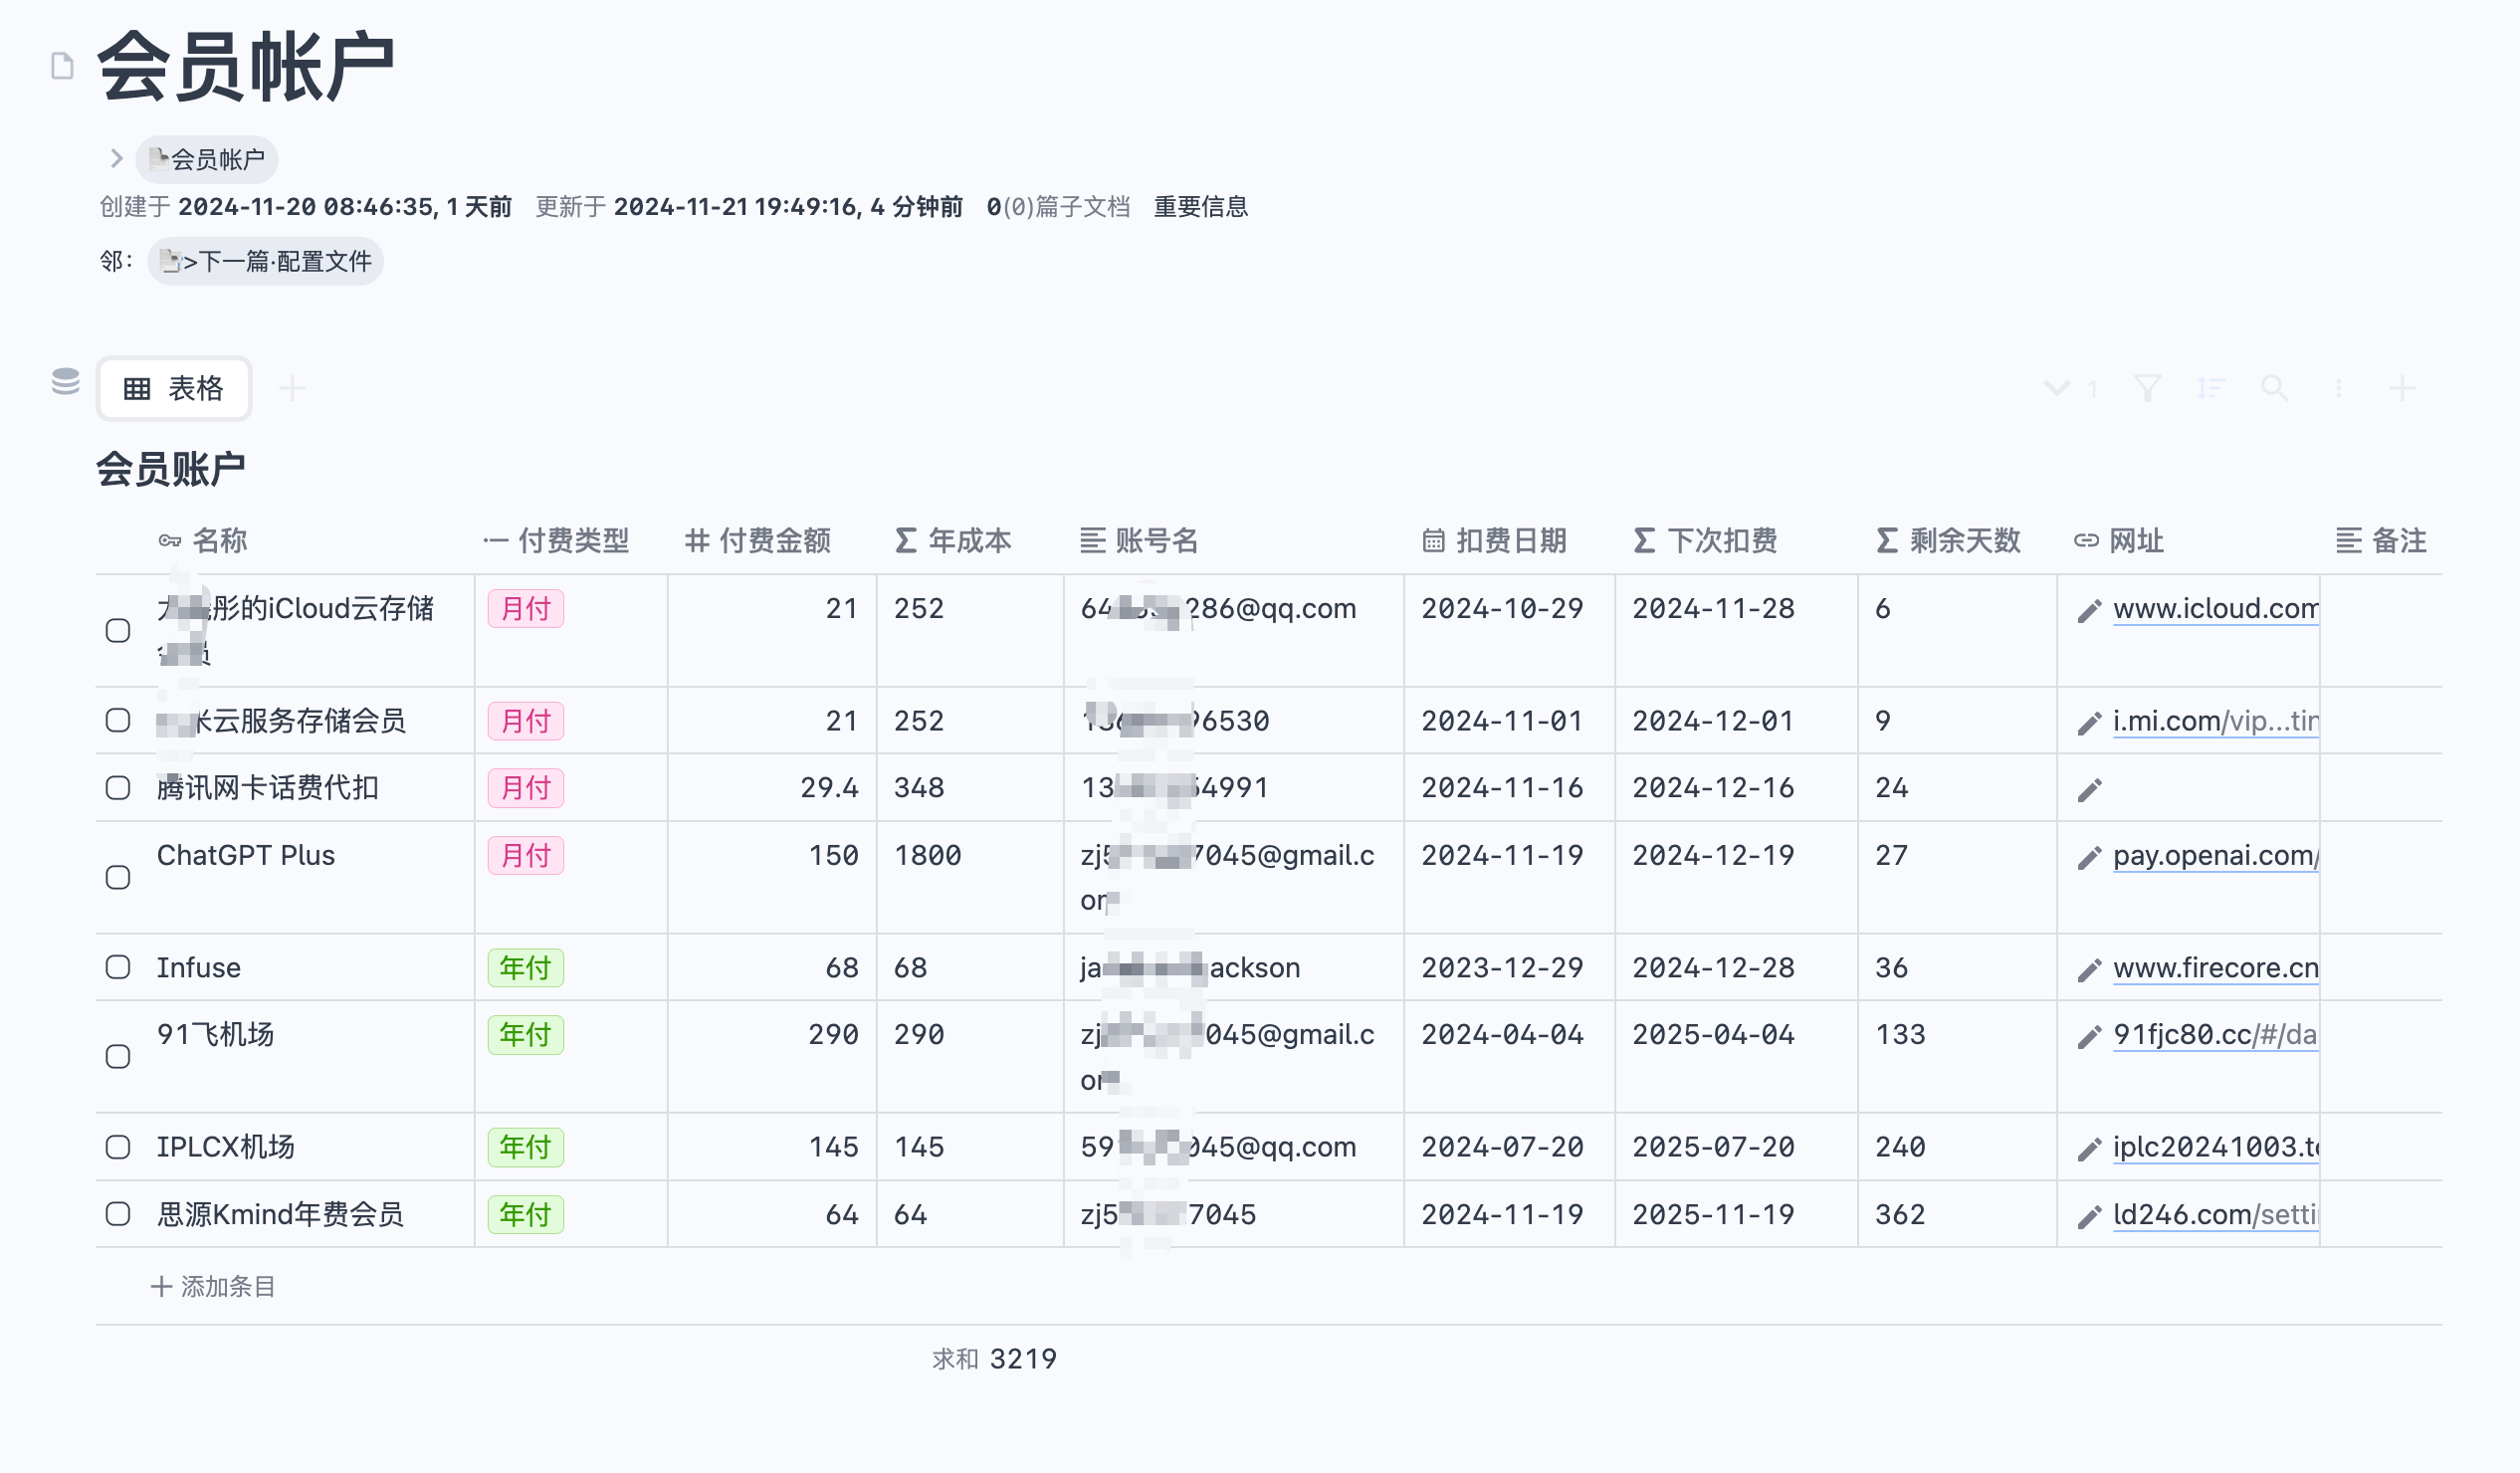Click the database search magnifier icon
The width and height of the screenshot is (2520, 1473).
tap(2274, 388)
